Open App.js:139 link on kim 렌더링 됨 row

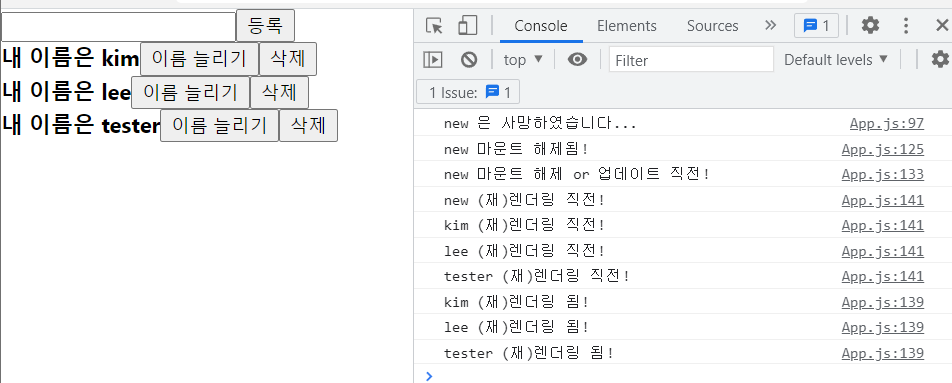(883, 302)
